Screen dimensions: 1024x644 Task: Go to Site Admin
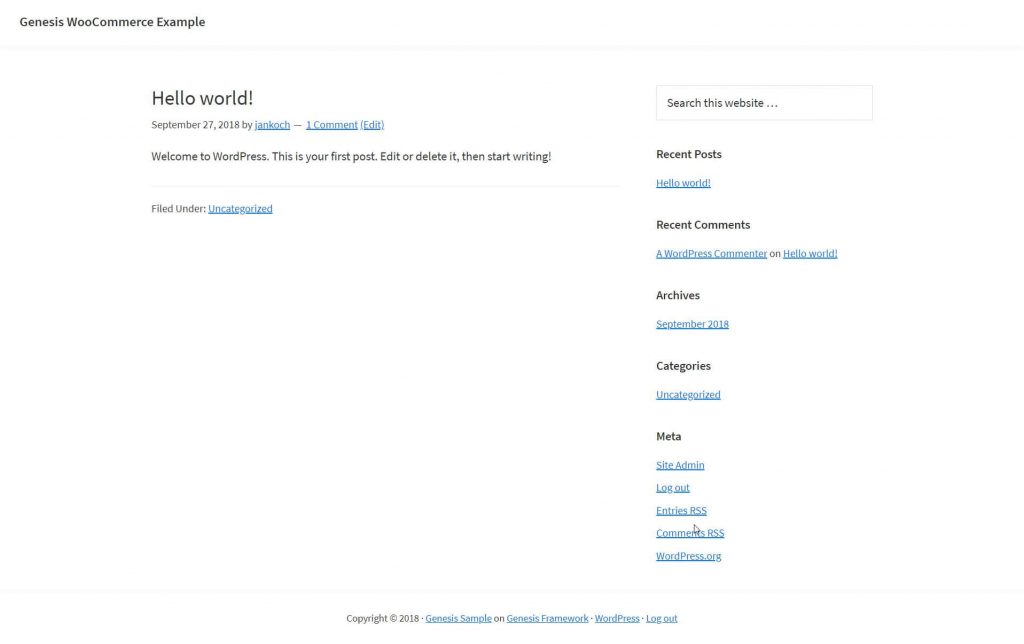click(x=680, y=465)
